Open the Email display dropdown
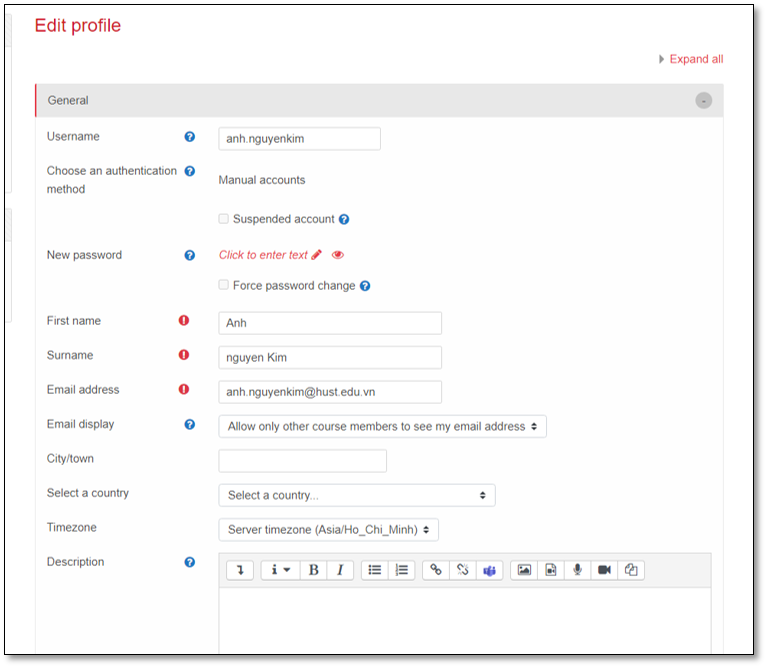 click(x=382, y=427)
